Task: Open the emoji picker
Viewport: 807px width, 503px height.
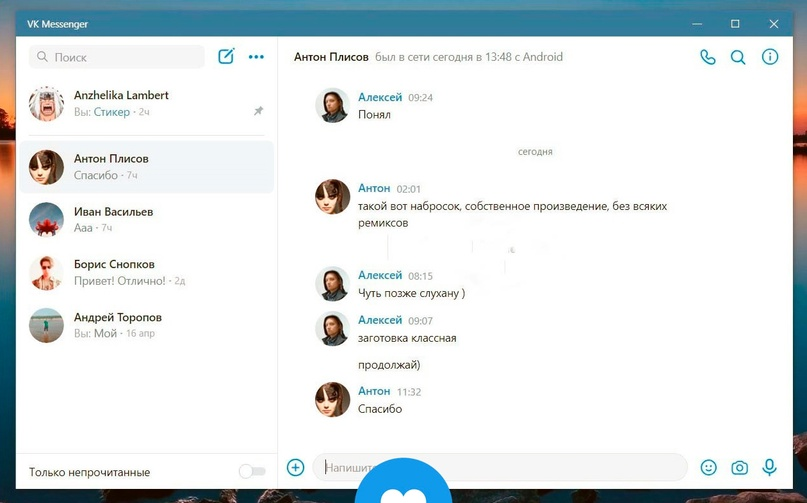Action: [709, 467]
